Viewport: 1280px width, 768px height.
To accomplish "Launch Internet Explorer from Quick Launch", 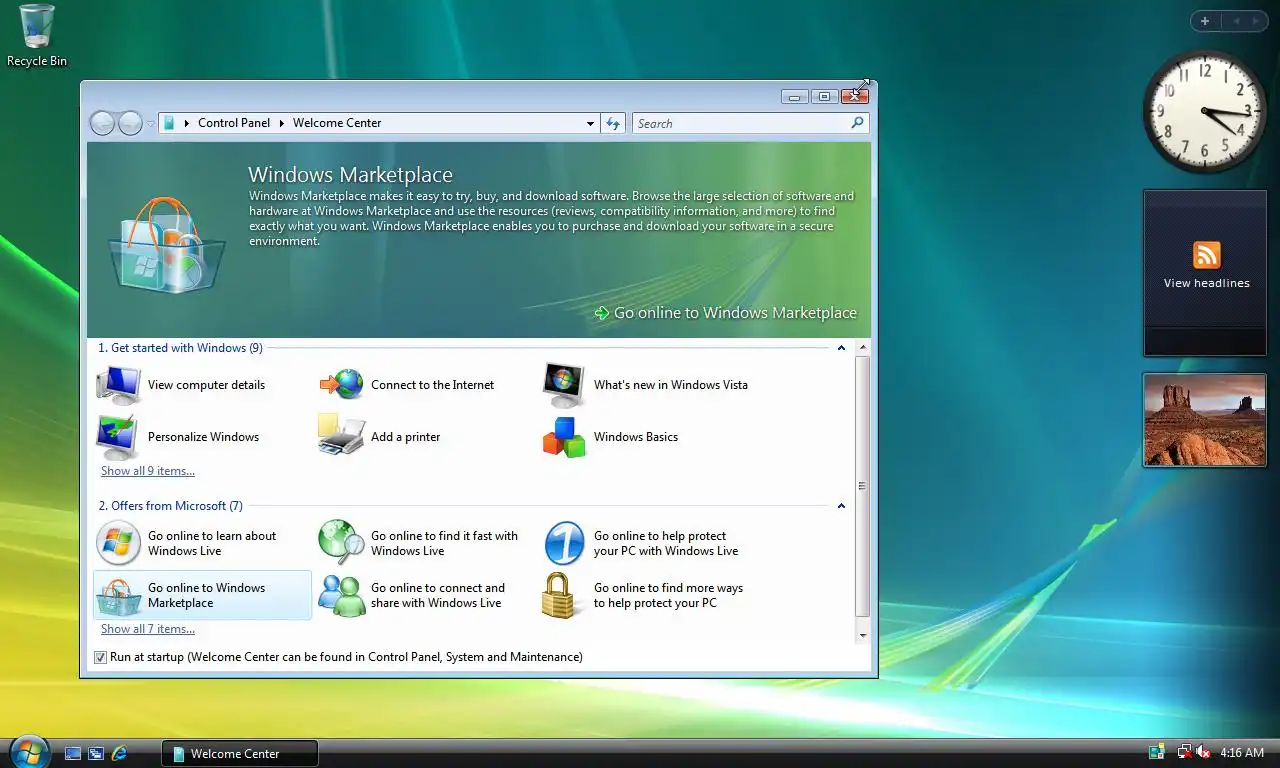I will pyautogui.click(x=120, y=753).
